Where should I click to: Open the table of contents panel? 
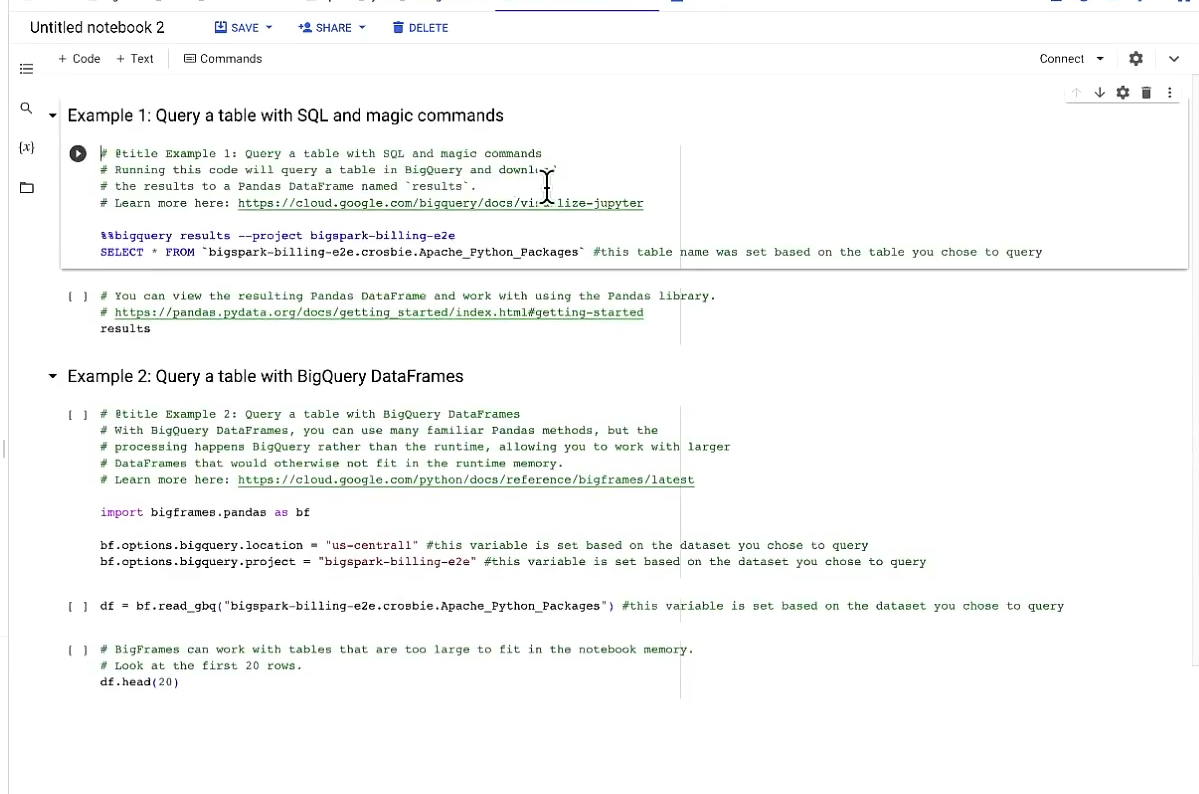[x=26, y=68]
